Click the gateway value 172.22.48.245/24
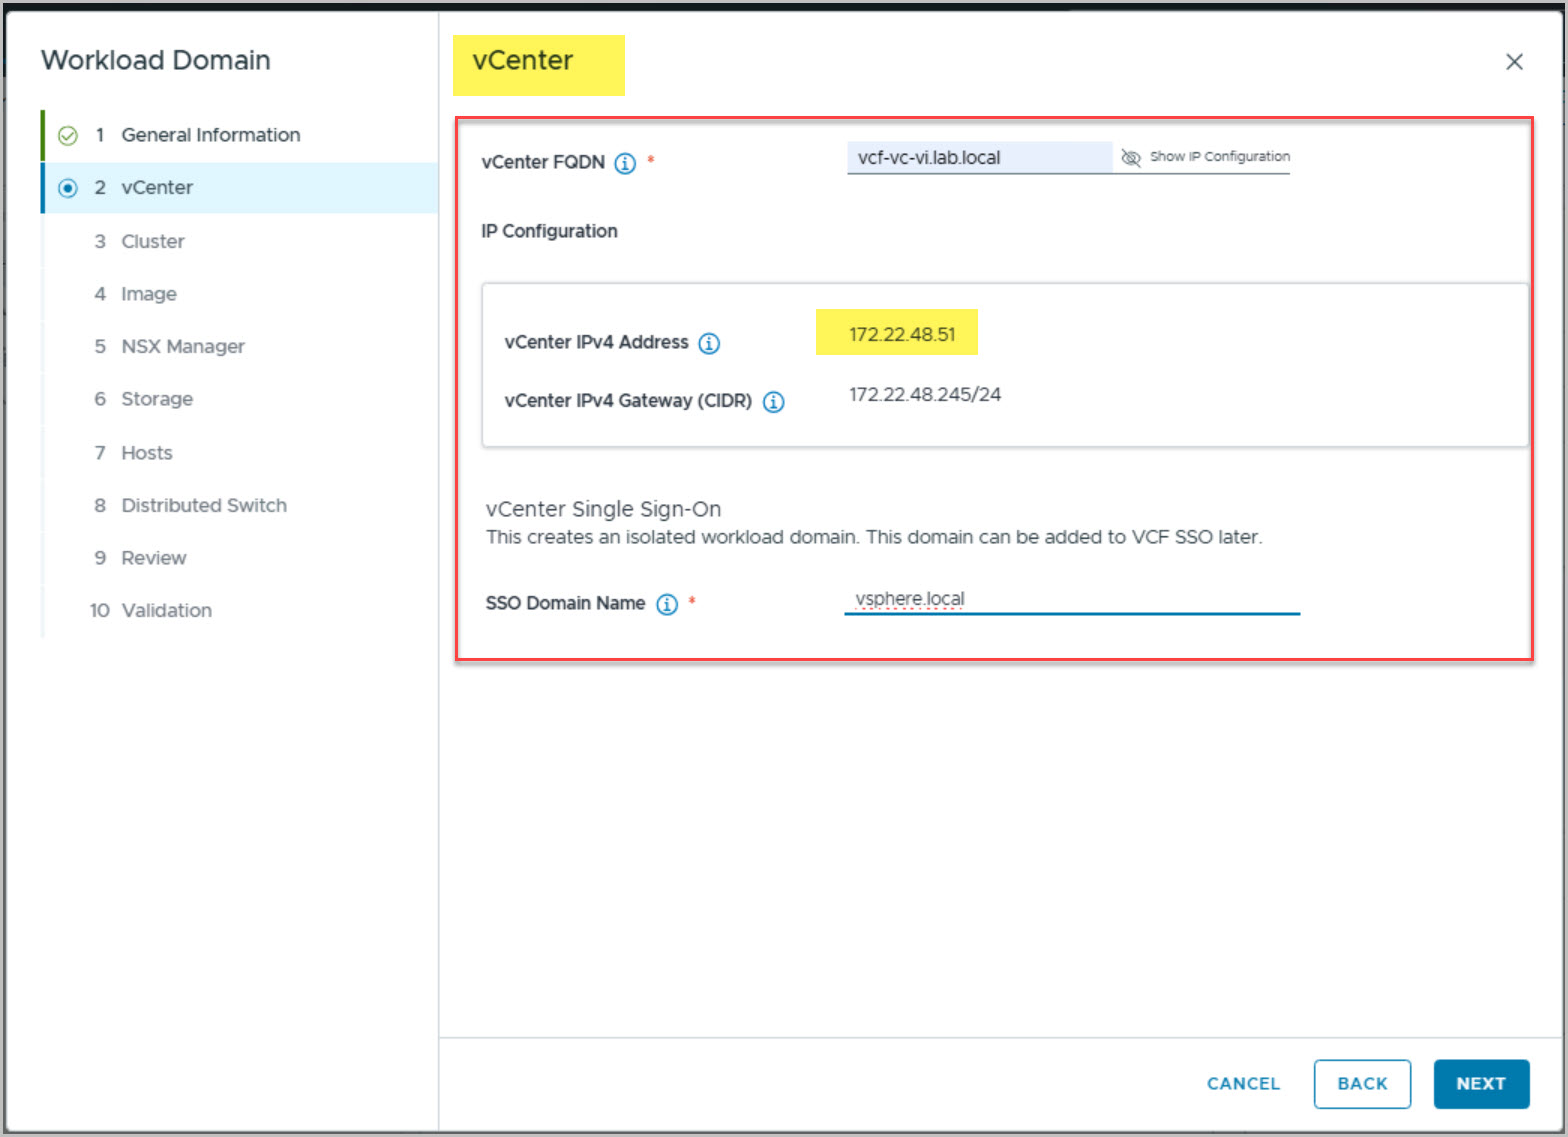The height and width of the screenshot is (1137, 1568). (x=925, y=394)
